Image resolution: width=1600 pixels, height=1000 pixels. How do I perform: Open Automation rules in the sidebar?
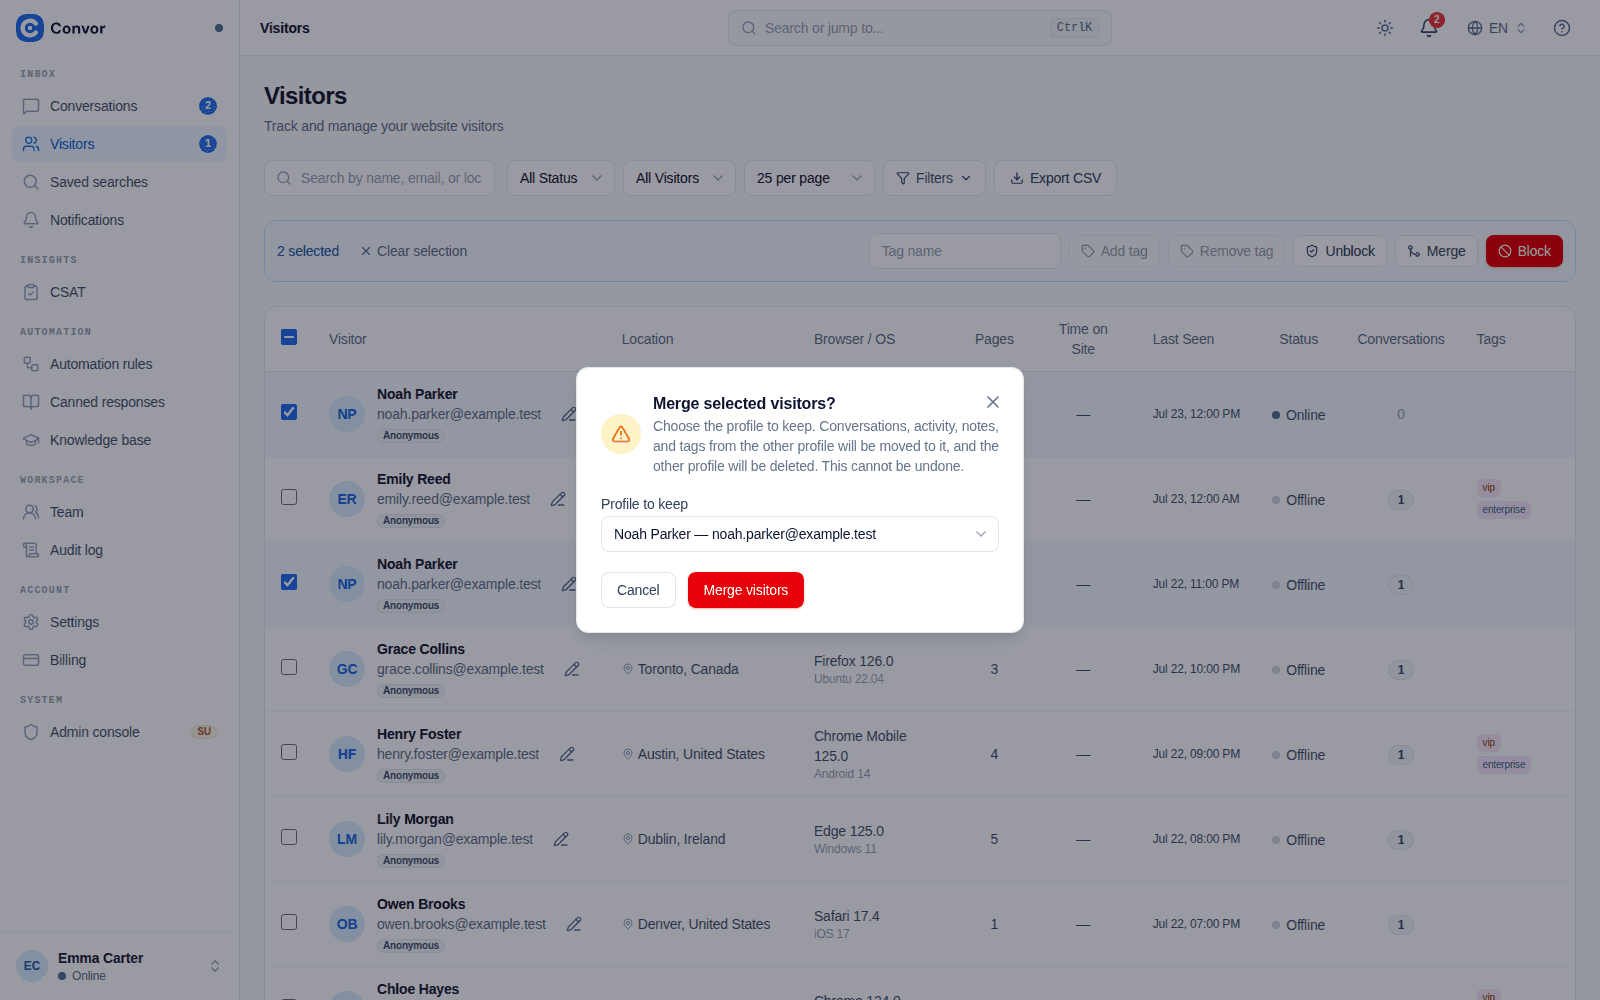[x=120, y=364]
